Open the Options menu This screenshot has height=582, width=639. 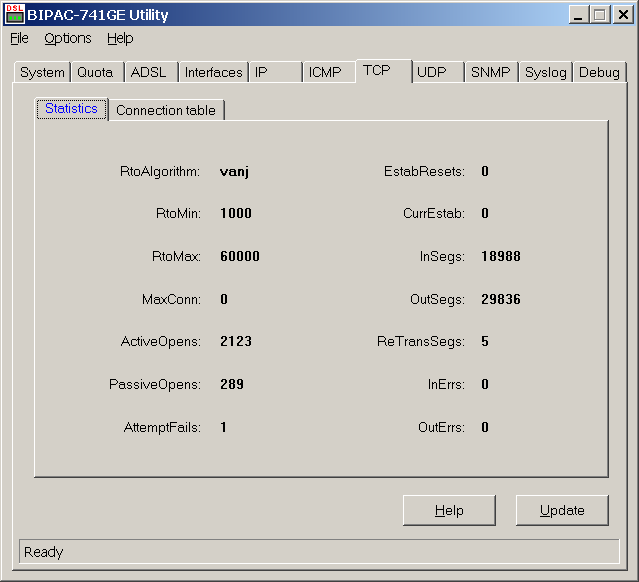tap(68, 38)
